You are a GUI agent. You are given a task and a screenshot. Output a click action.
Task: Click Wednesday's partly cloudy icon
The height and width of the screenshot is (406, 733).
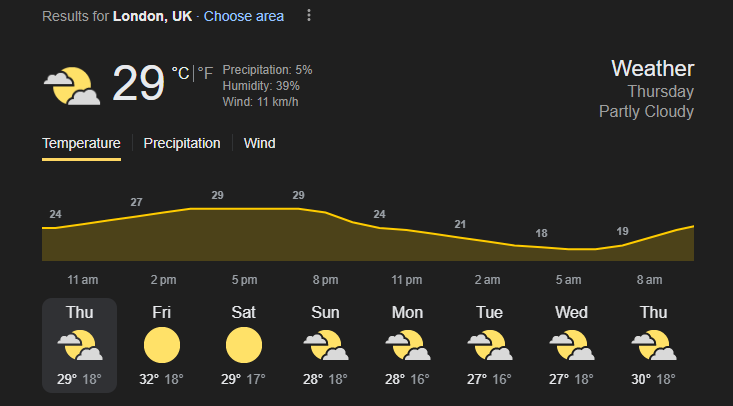571,345
